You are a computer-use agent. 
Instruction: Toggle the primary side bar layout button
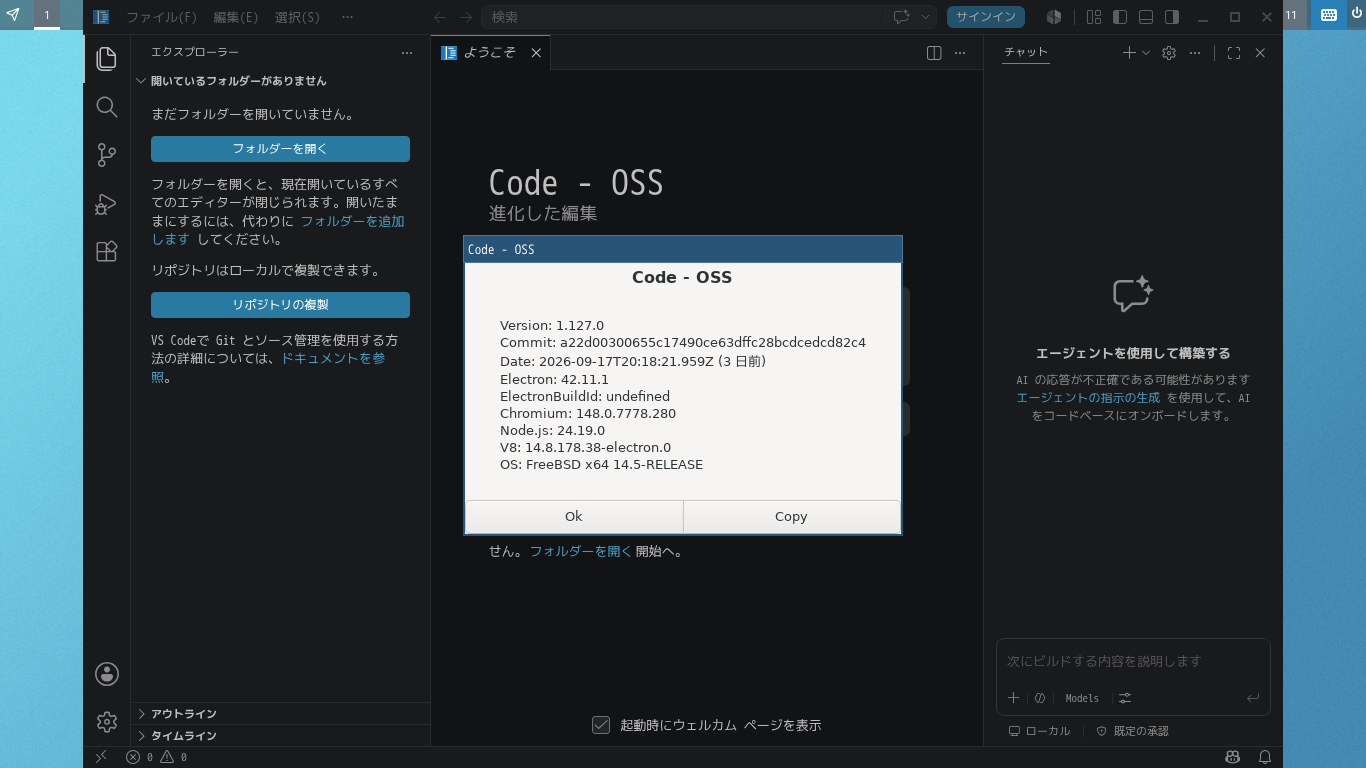click(x=1121, y=17)
